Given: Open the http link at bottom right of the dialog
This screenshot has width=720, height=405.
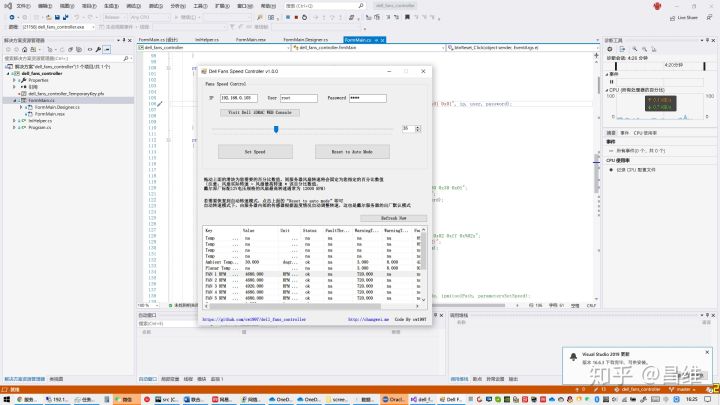Looking at the screenshot, I should pos(368,319).
